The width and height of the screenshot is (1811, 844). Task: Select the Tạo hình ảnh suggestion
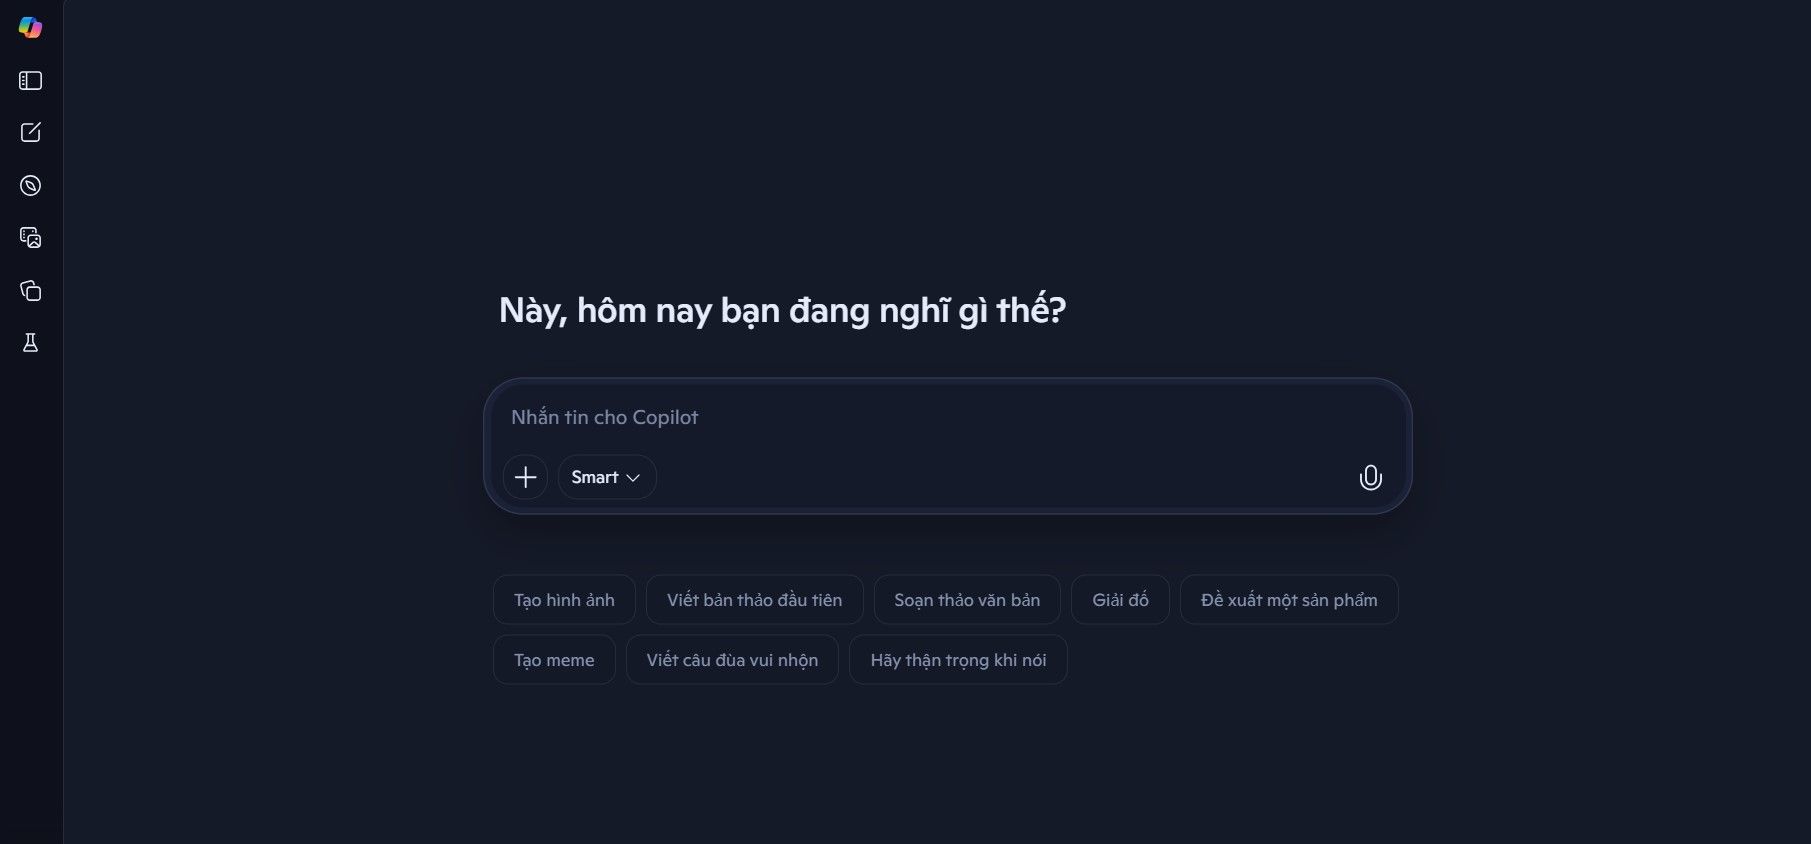563,600
